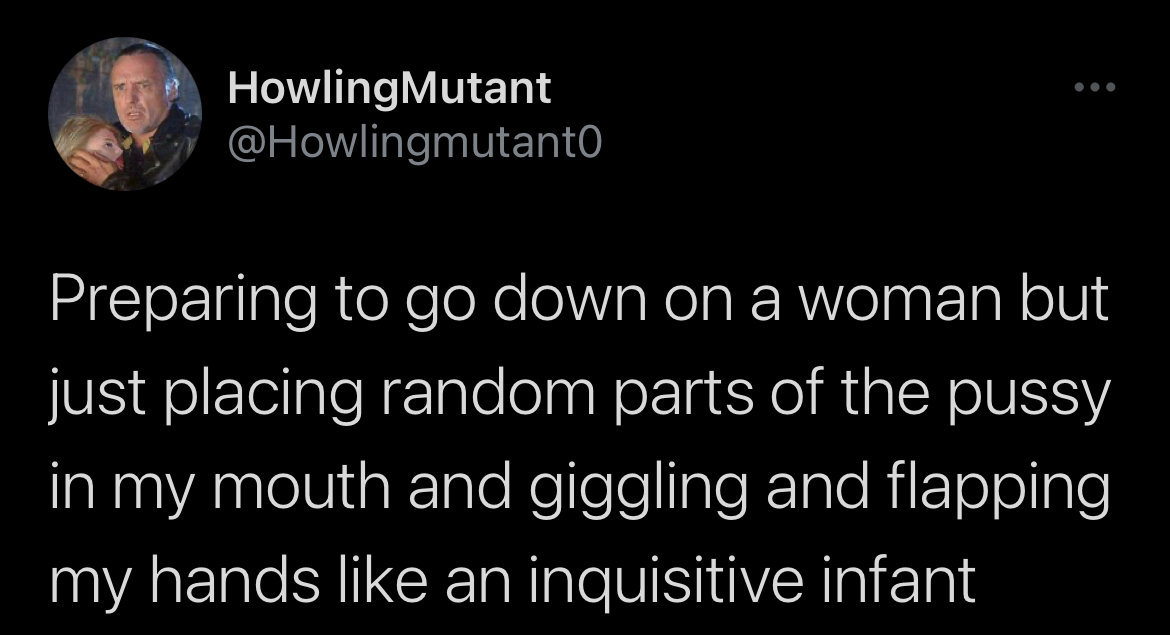Image resolution: width=1170 pixels, height=635 pixels.
Task: Click the tweet line starting "in my mouth"
Action: 580,489
